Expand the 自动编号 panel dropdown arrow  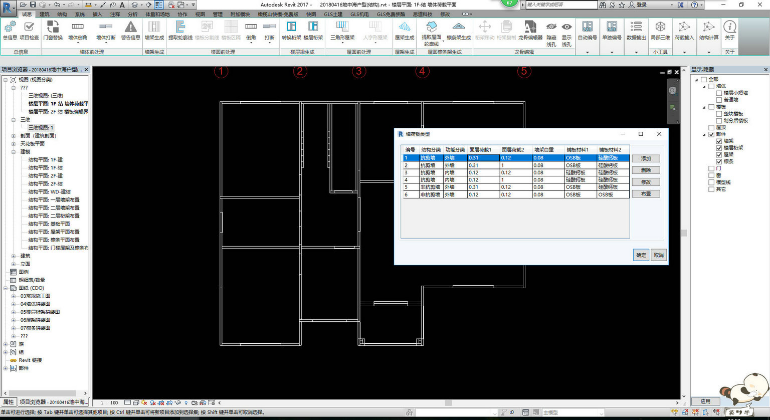(587, 52)
